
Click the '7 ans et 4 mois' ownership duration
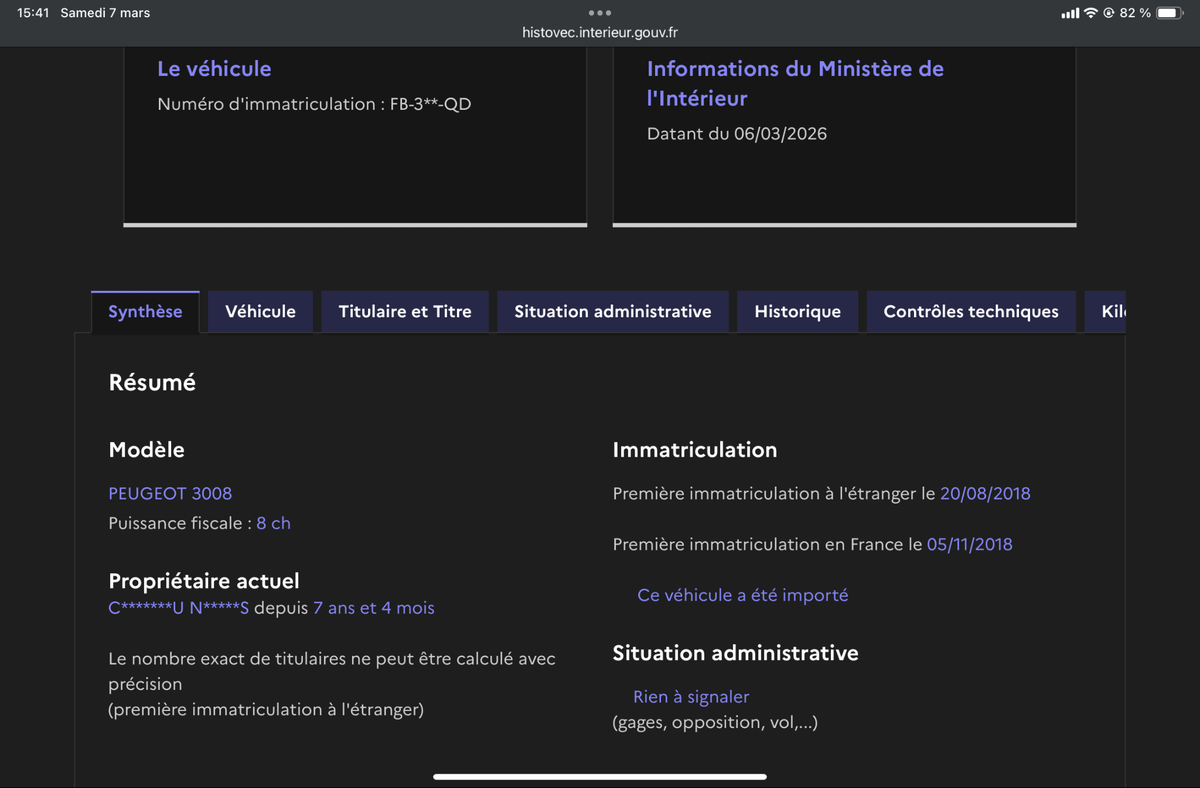[373, 608]
